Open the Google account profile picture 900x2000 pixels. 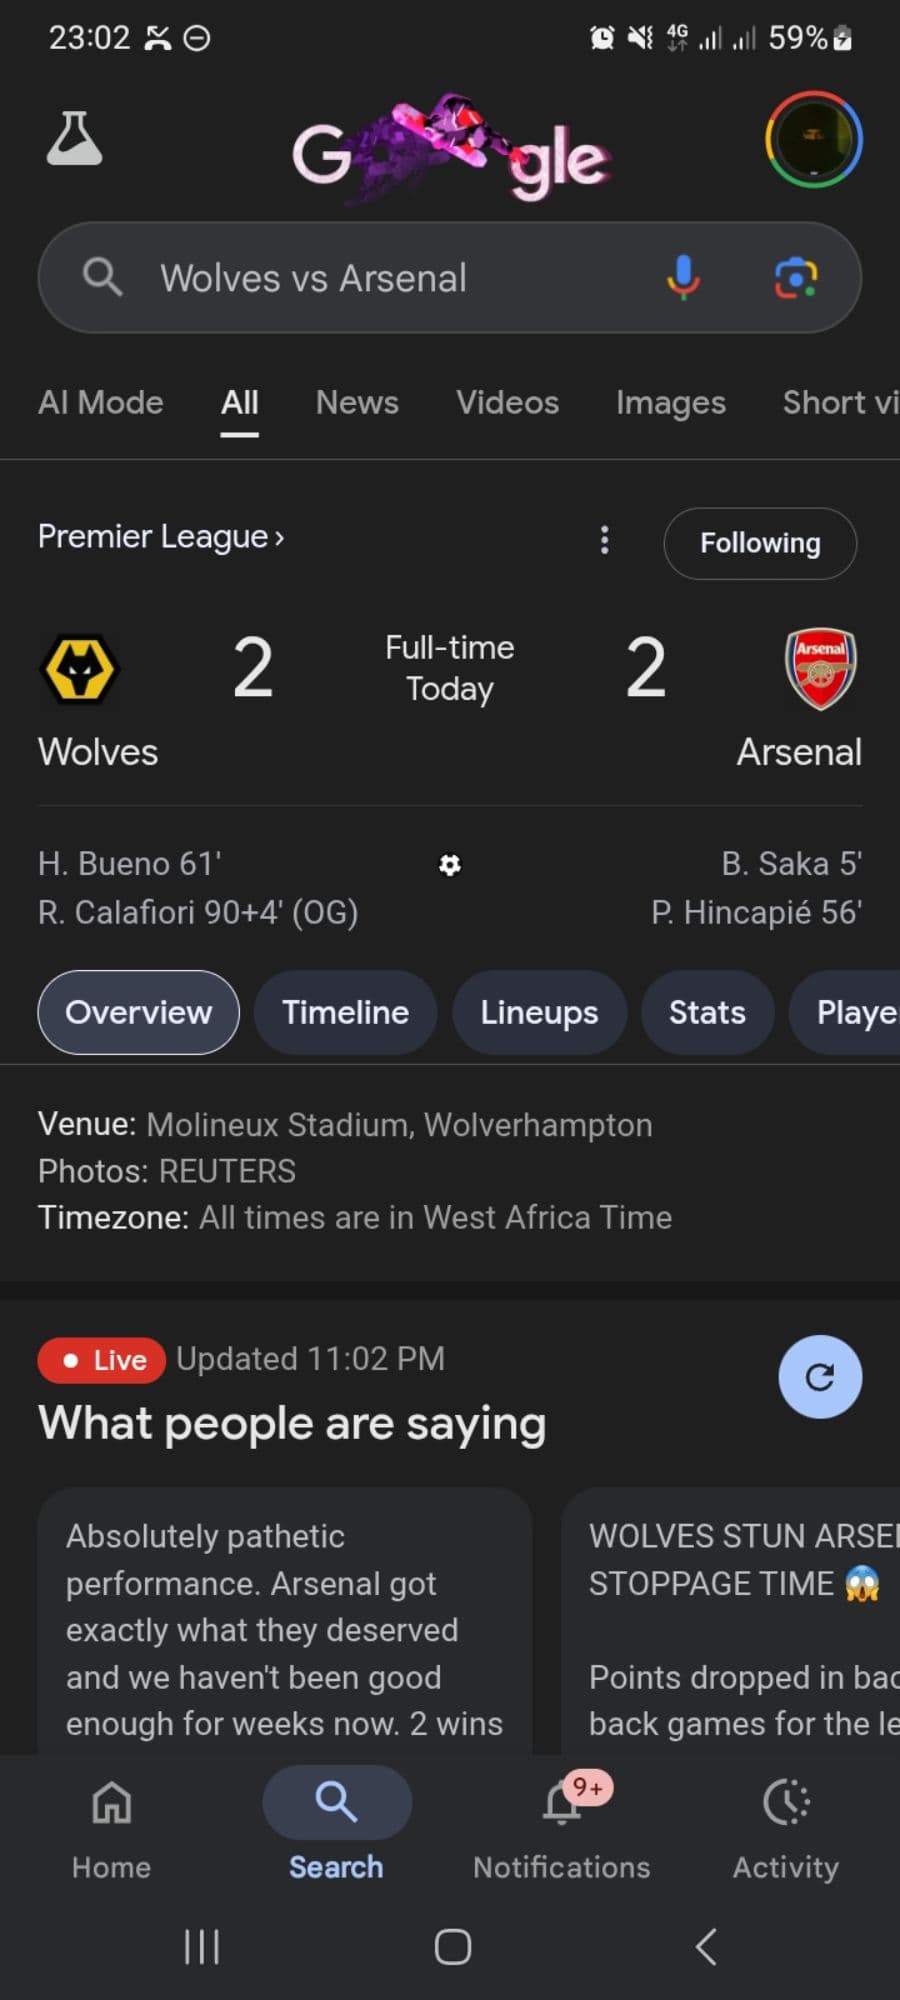pyautogui.click(x=813, y=139)
